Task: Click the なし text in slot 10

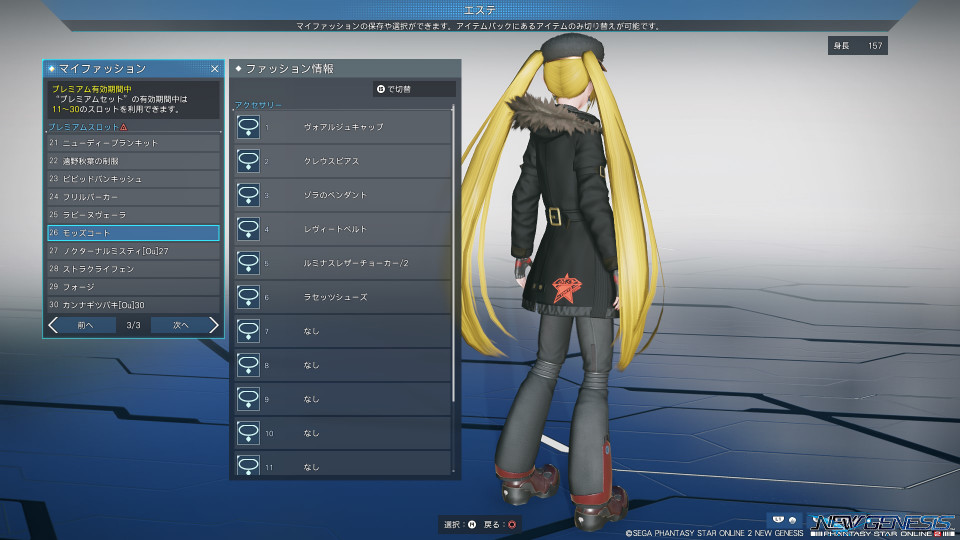Action: [312, 433]
